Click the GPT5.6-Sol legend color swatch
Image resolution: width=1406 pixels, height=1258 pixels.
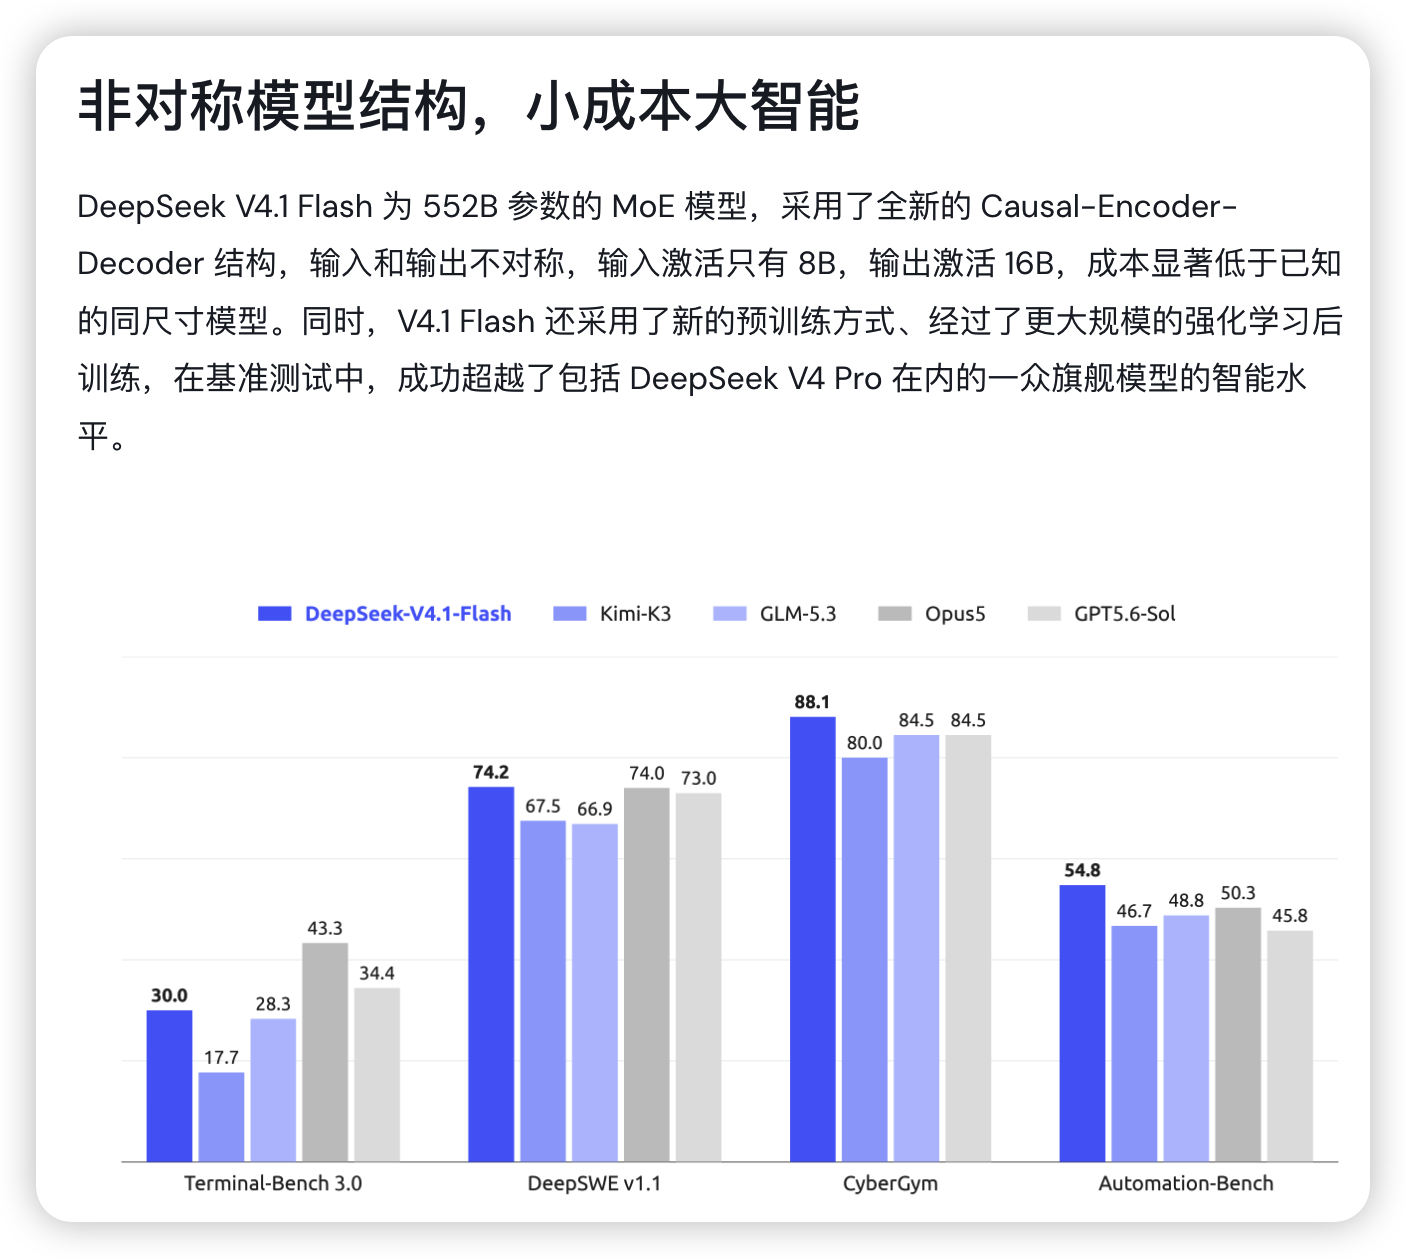(1044, 614)
